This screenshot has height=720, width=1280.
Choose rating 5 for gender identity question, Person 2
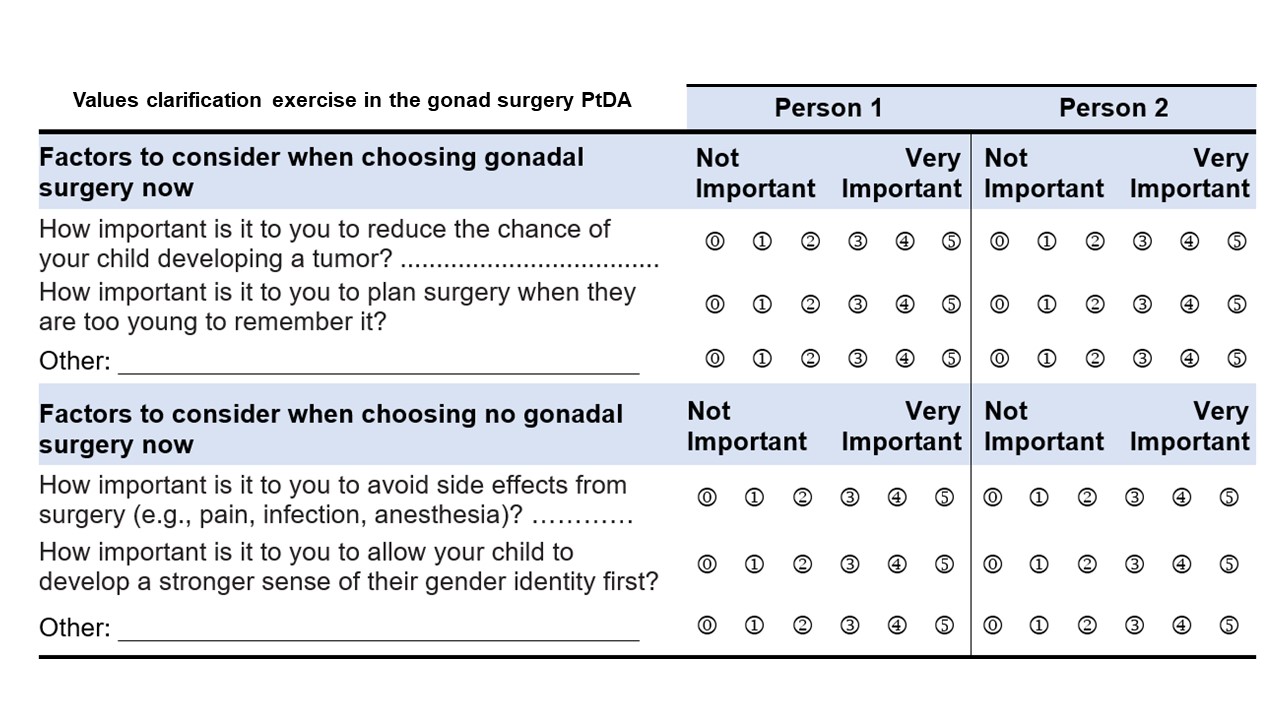point(1230,564)
